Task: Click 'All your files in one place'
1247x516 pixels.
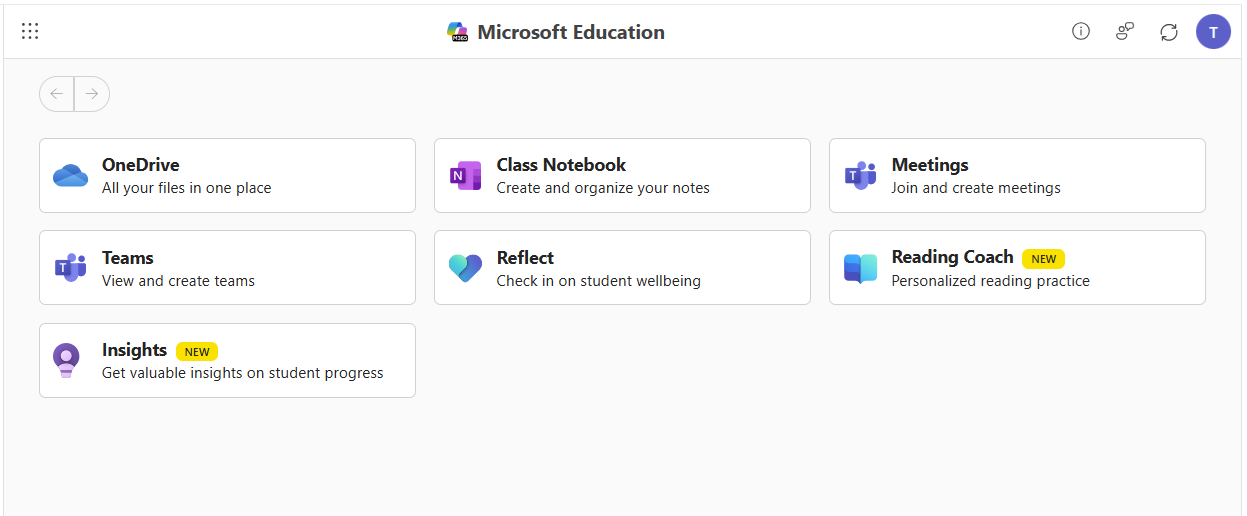Action: pyautogui.click(x=186, y=188)
